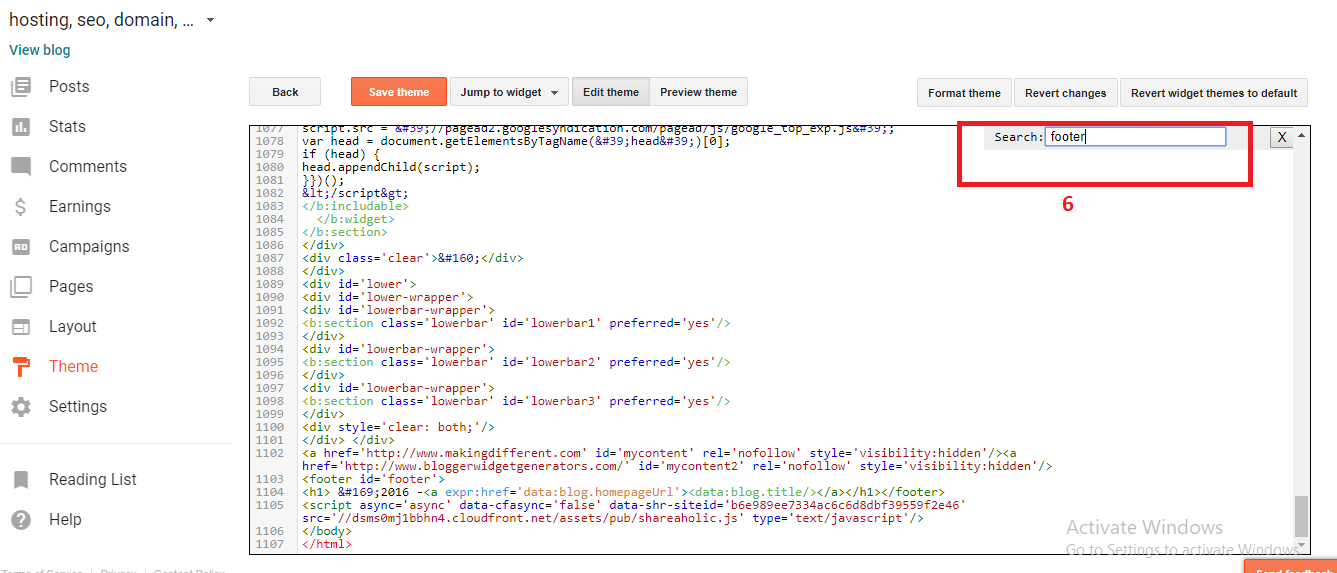Open the Reading List bookmark icon

(x=21, y=480)
